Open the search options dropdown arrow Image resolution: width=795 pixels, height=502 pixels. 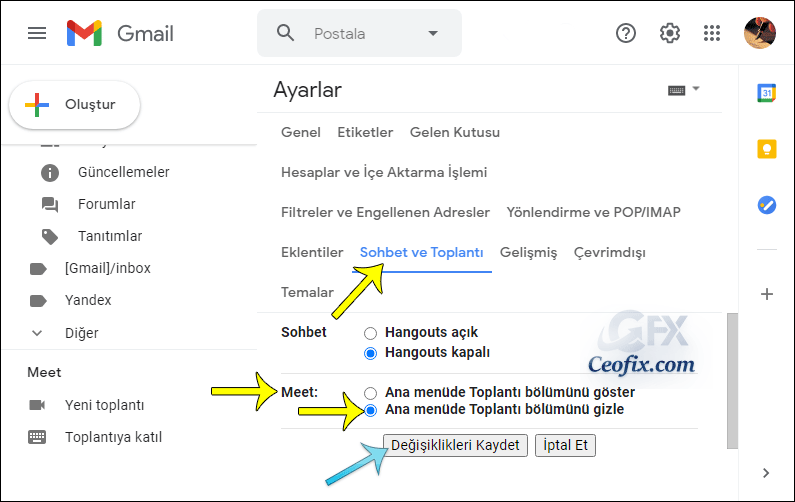[x=432, y=33]
